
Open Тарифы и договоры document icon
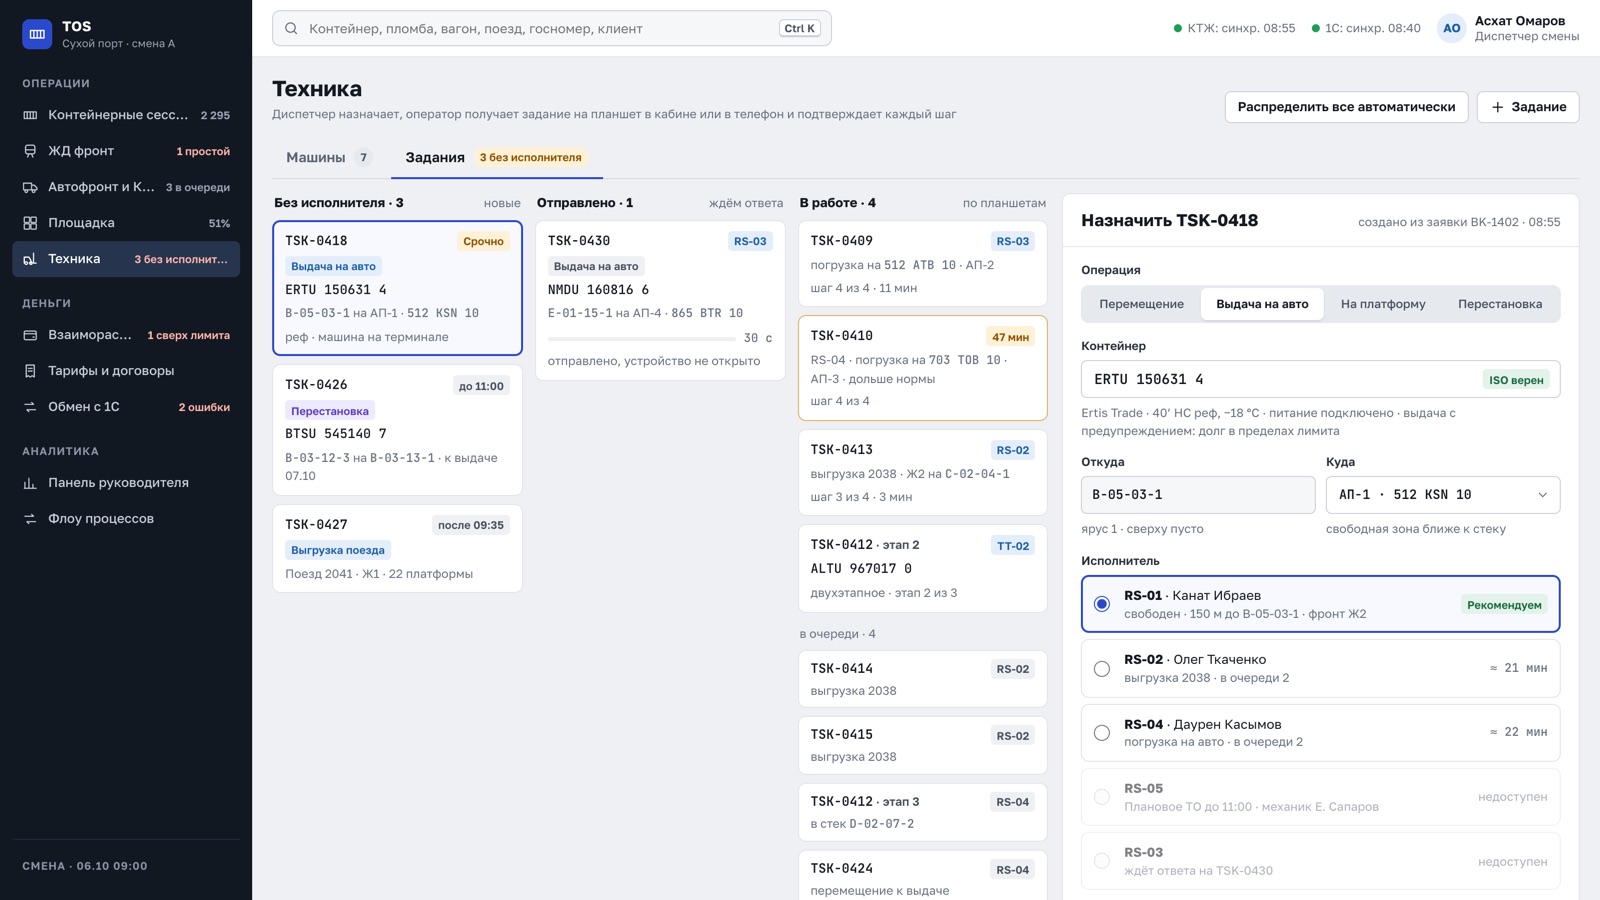click(x=30, y=371)
